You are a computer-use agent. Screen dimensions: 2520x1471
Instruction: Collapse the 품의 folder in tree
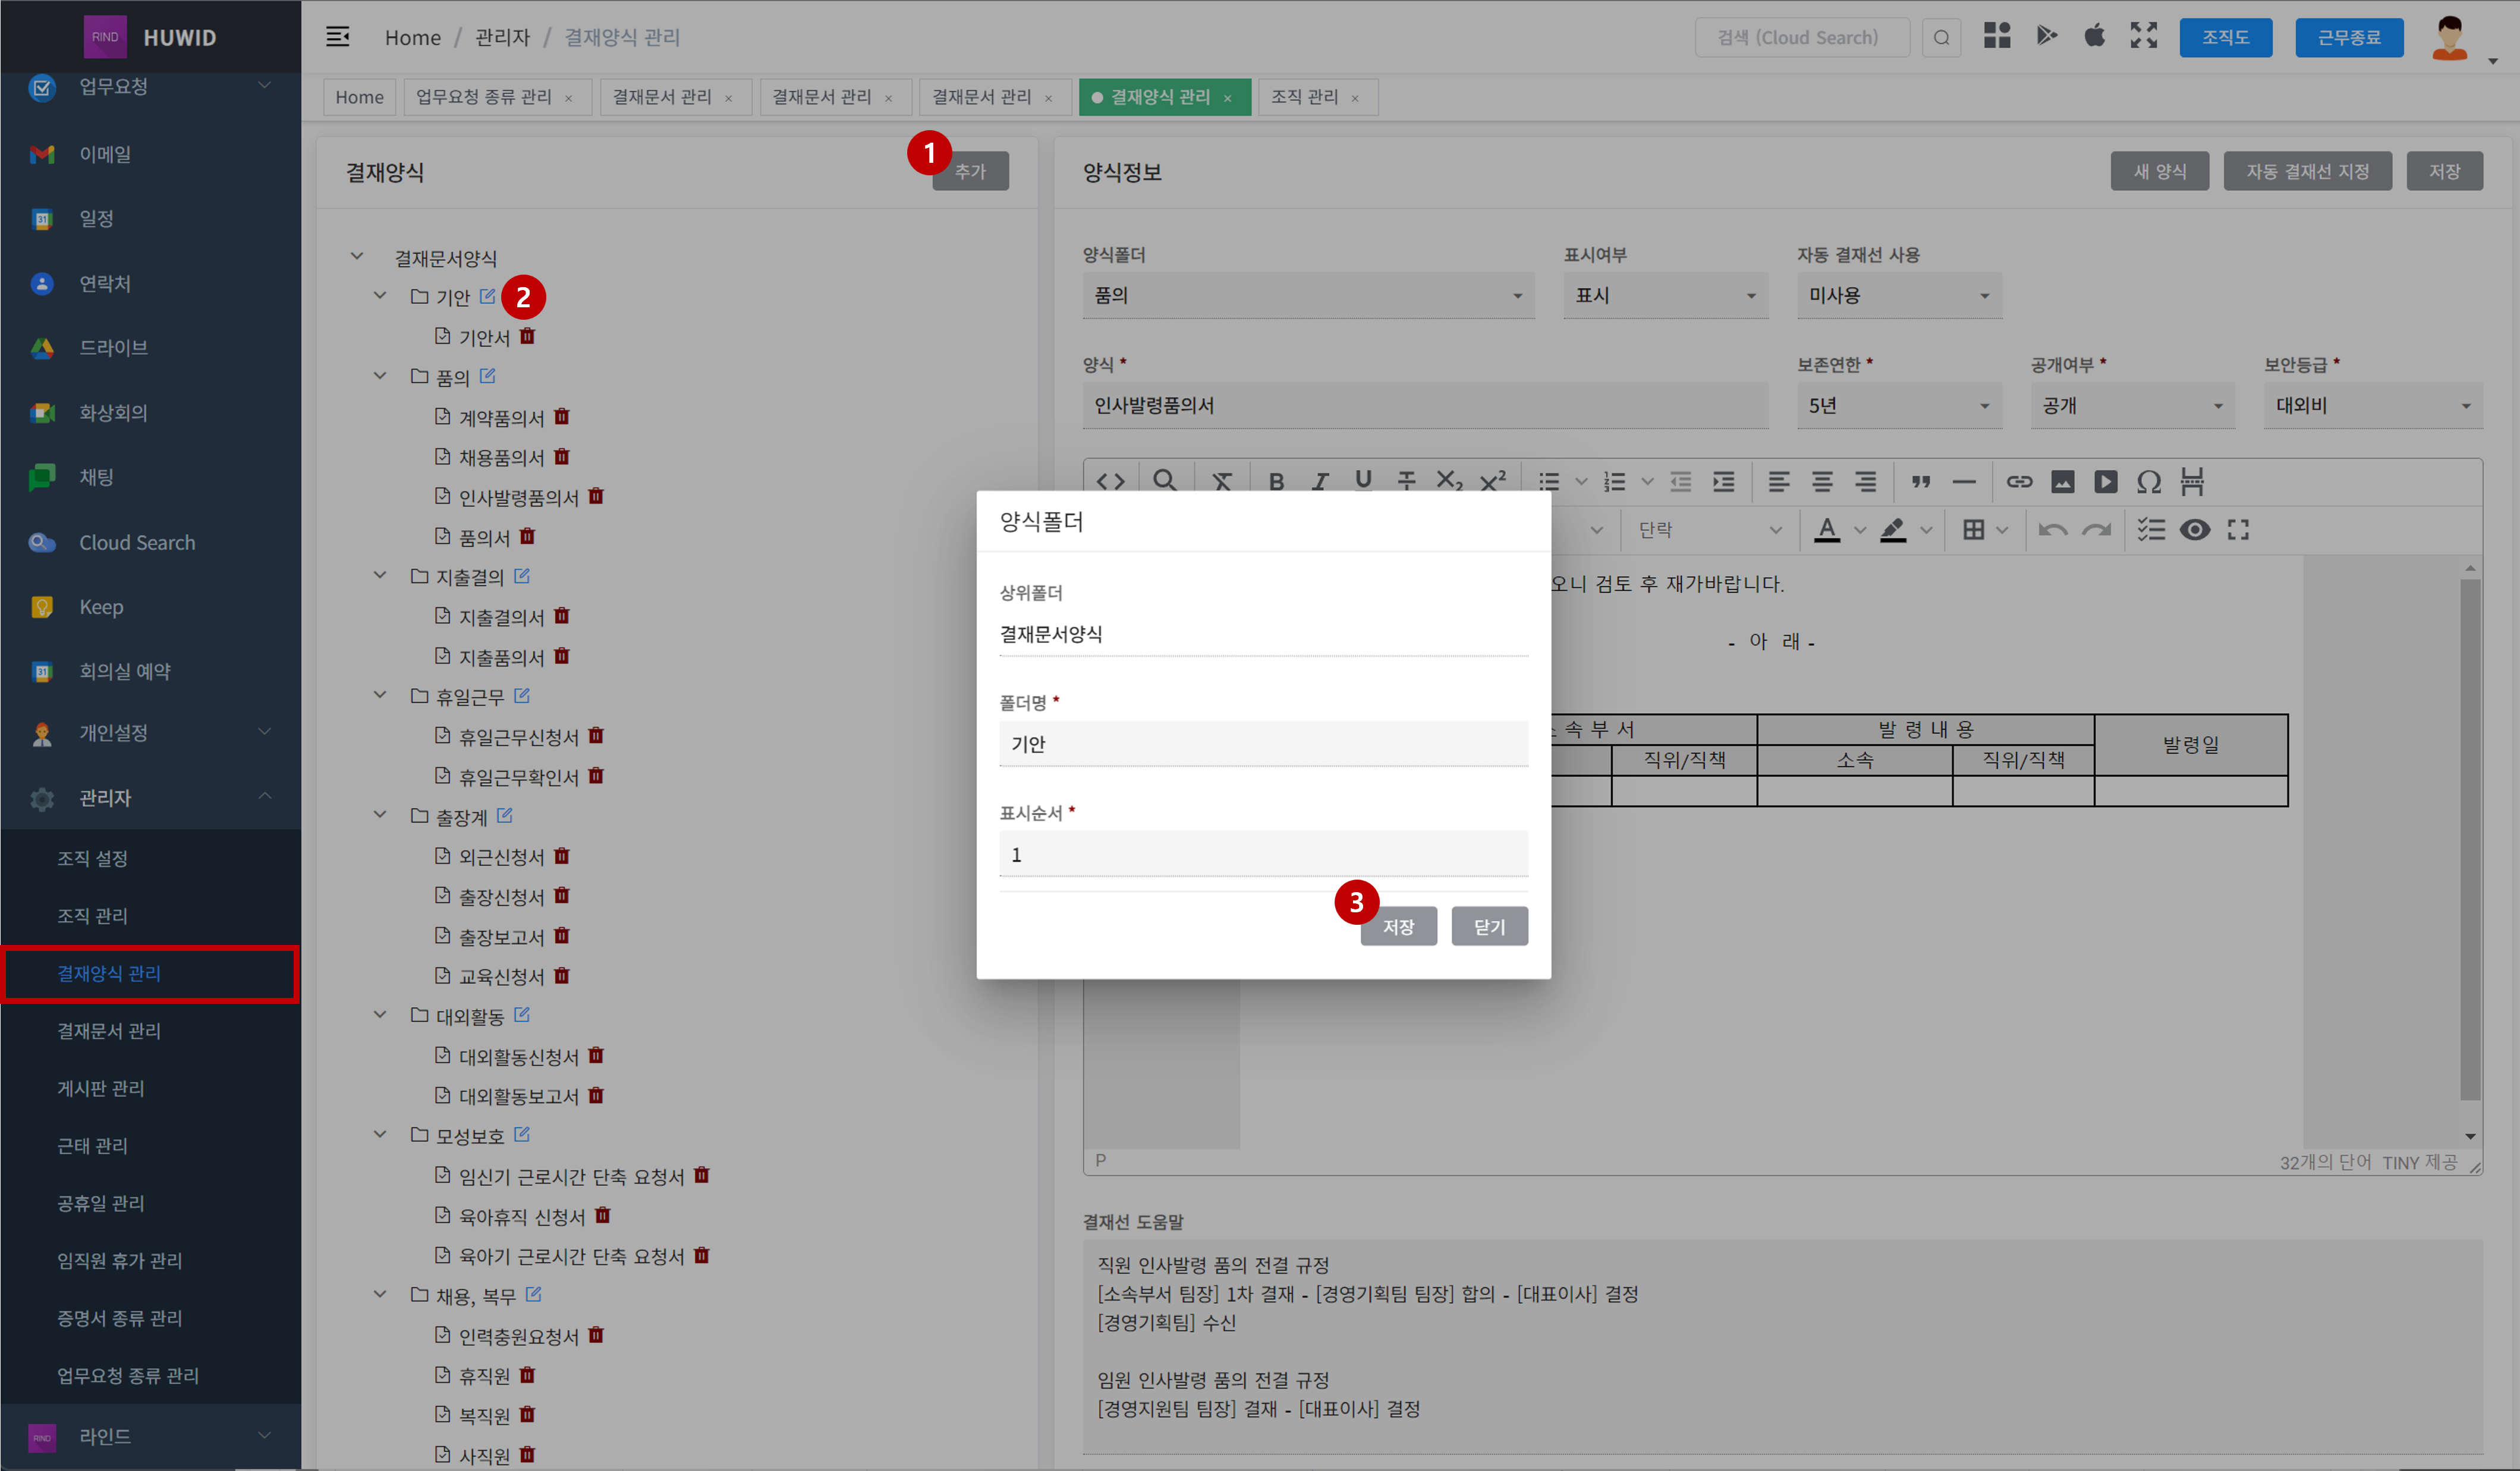tap(380, 376)
